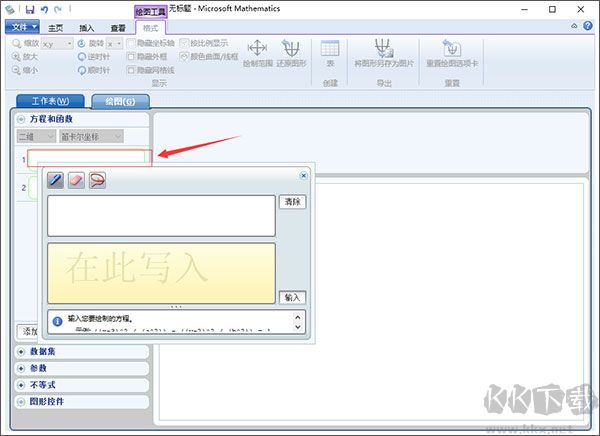Click the blue info icon in hint box
The image size is (600, 436).
coord(57,322)
